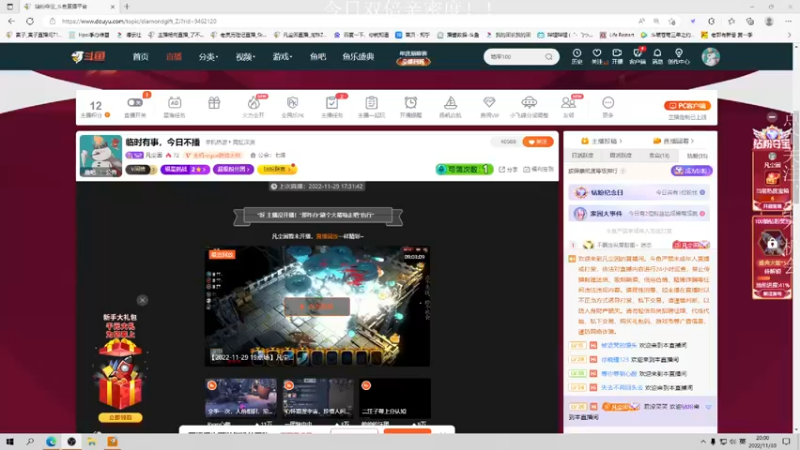Click the 直播回放 orange replay link
The image size is (800, 450).
(327, 236)
